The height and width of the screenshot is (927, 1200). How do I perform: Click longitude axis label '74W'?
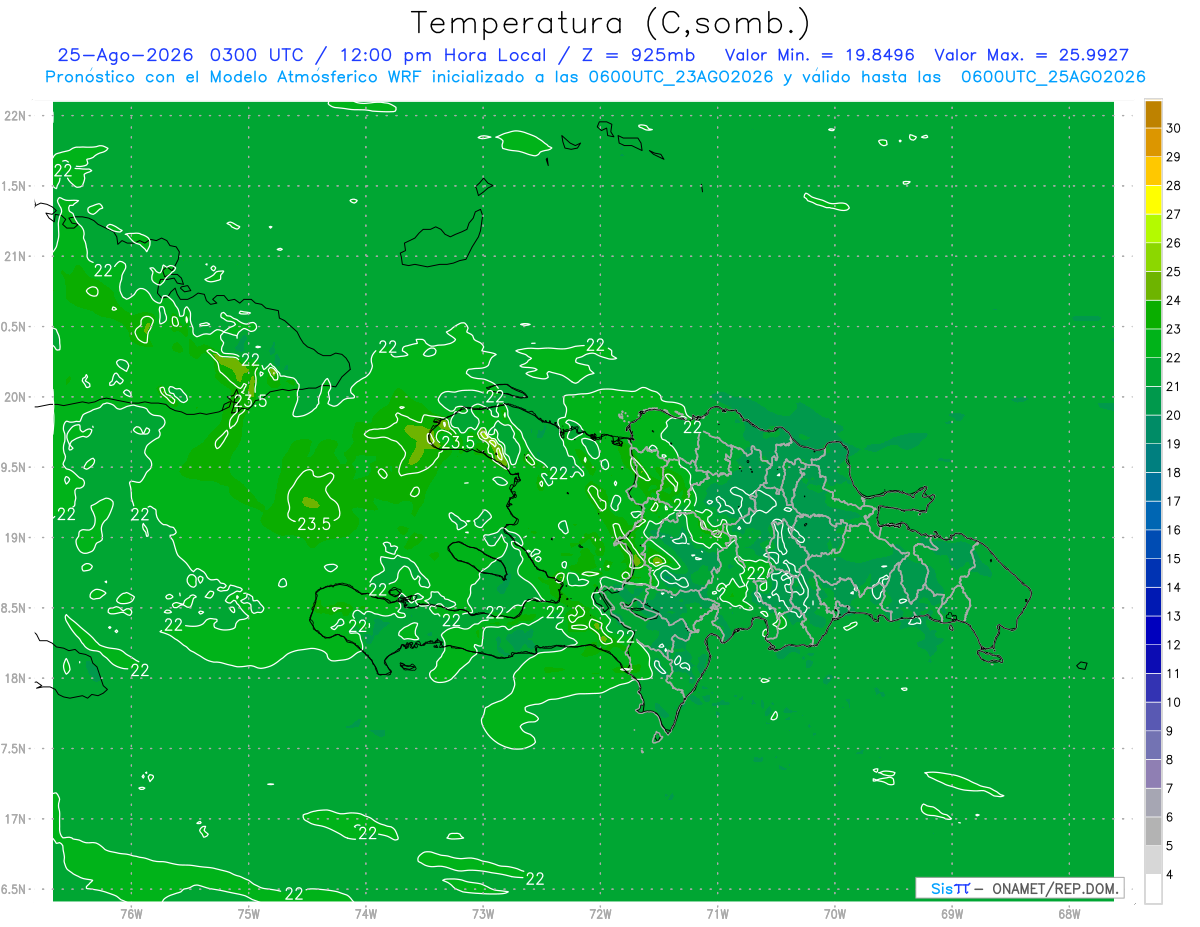click(x=365, y=913)
